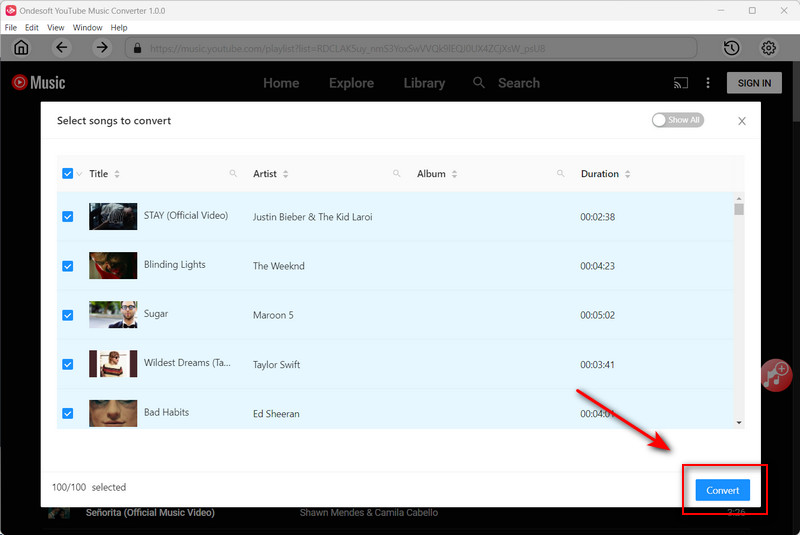Click the lock icon in address bar
The image size is (800, 535).
click(137, 48)
